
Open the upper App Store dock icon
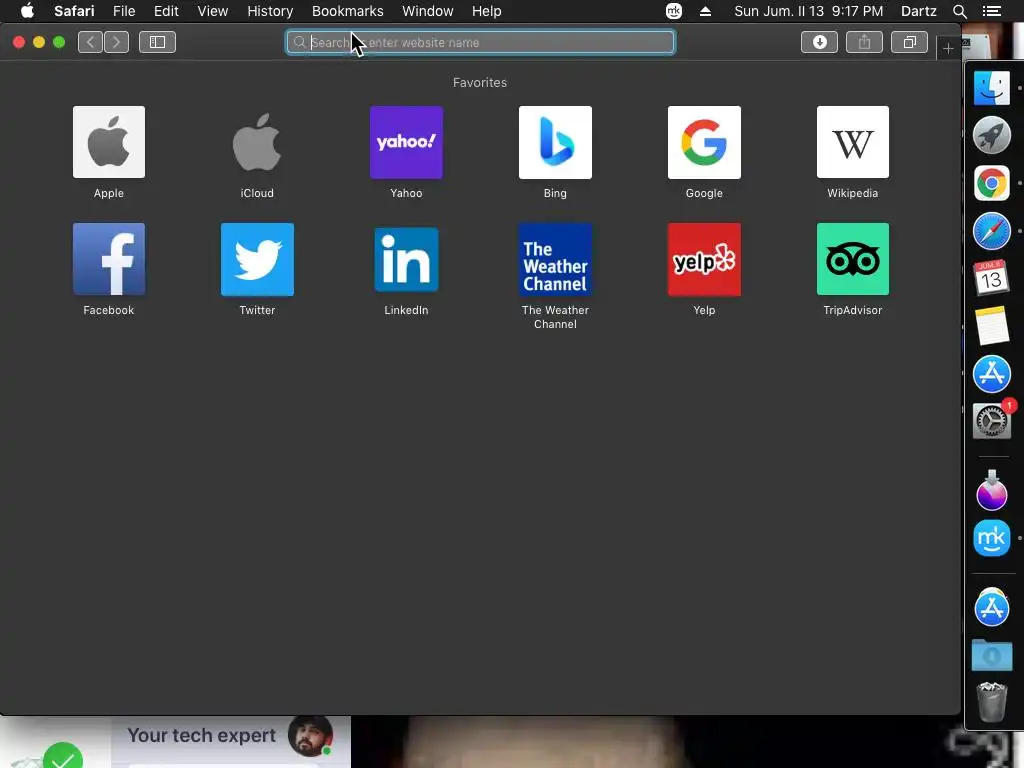pyautogui.click(x=992, y=374)
